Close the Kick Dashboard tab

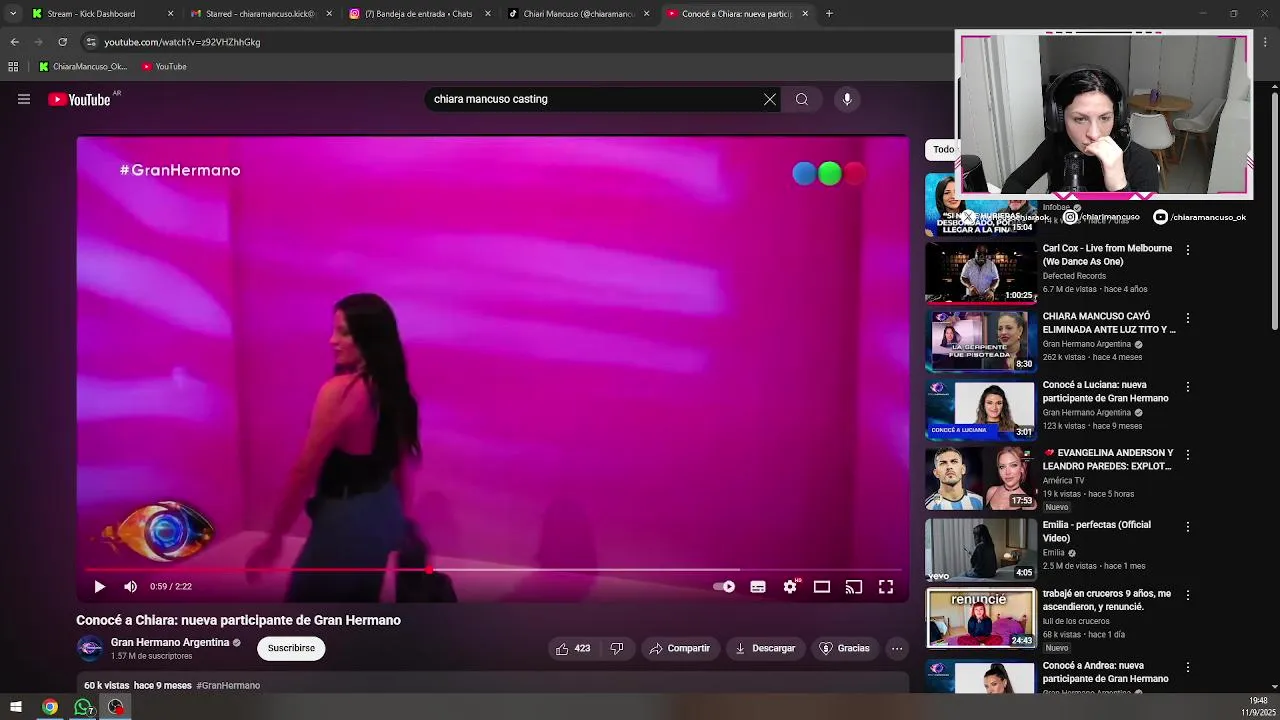click(x=170, y=14)
